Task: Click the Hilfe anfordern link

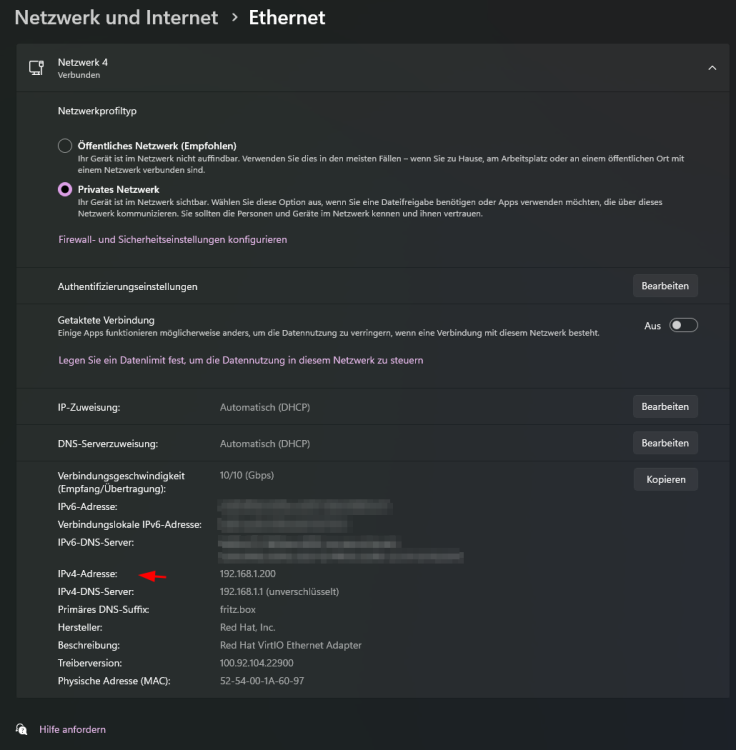Action: point(72,729)
